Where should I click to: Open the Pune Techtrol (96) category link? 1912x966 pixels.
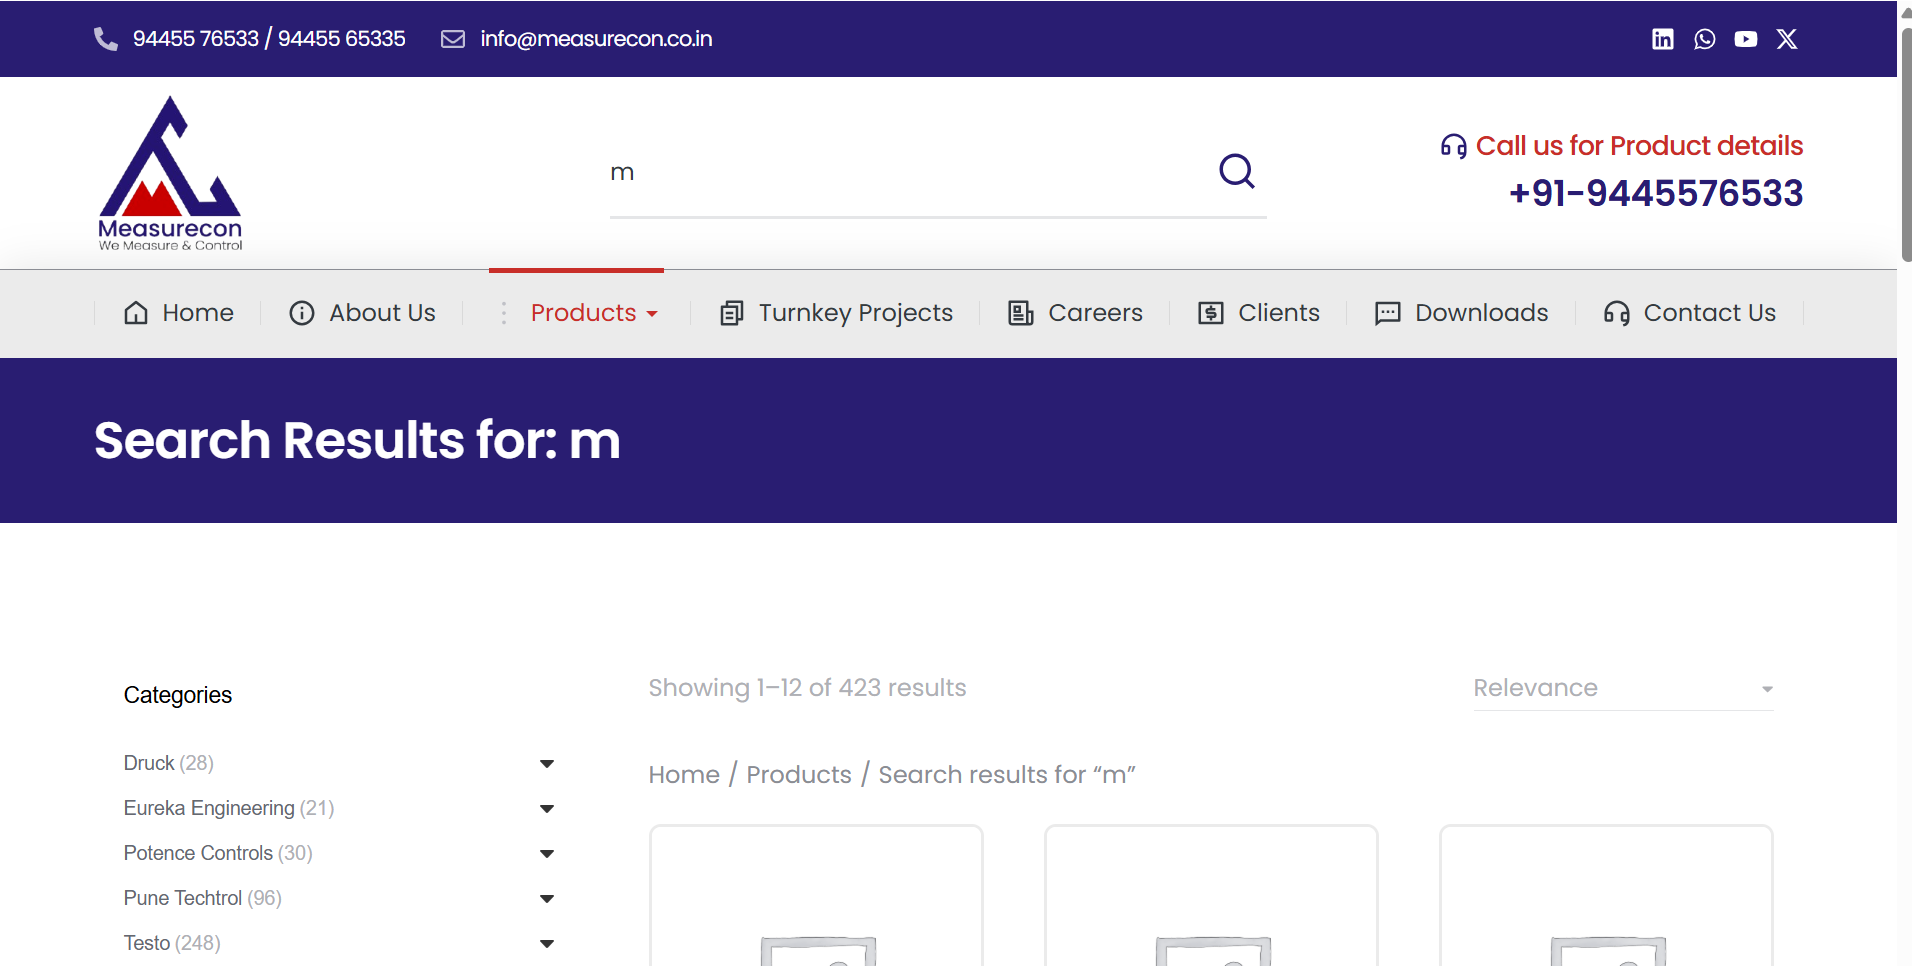pos(203,899)
